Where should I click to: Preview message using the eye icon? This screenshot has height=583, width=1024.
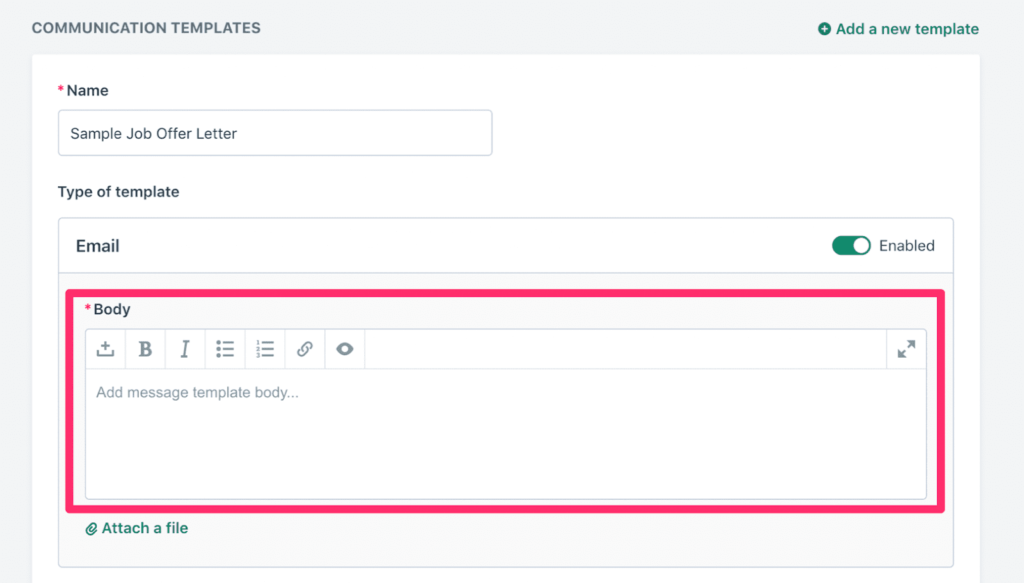coord(345,349)
